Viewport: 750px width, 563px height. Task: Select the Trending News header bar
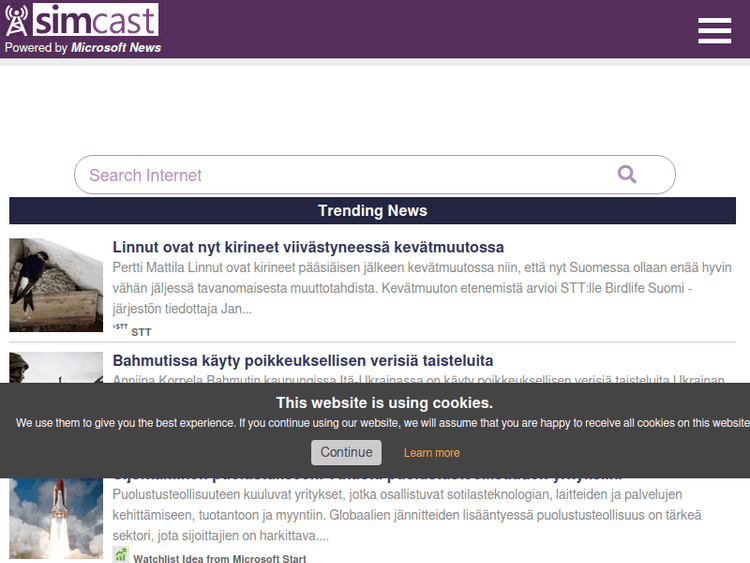click(372, 211)
